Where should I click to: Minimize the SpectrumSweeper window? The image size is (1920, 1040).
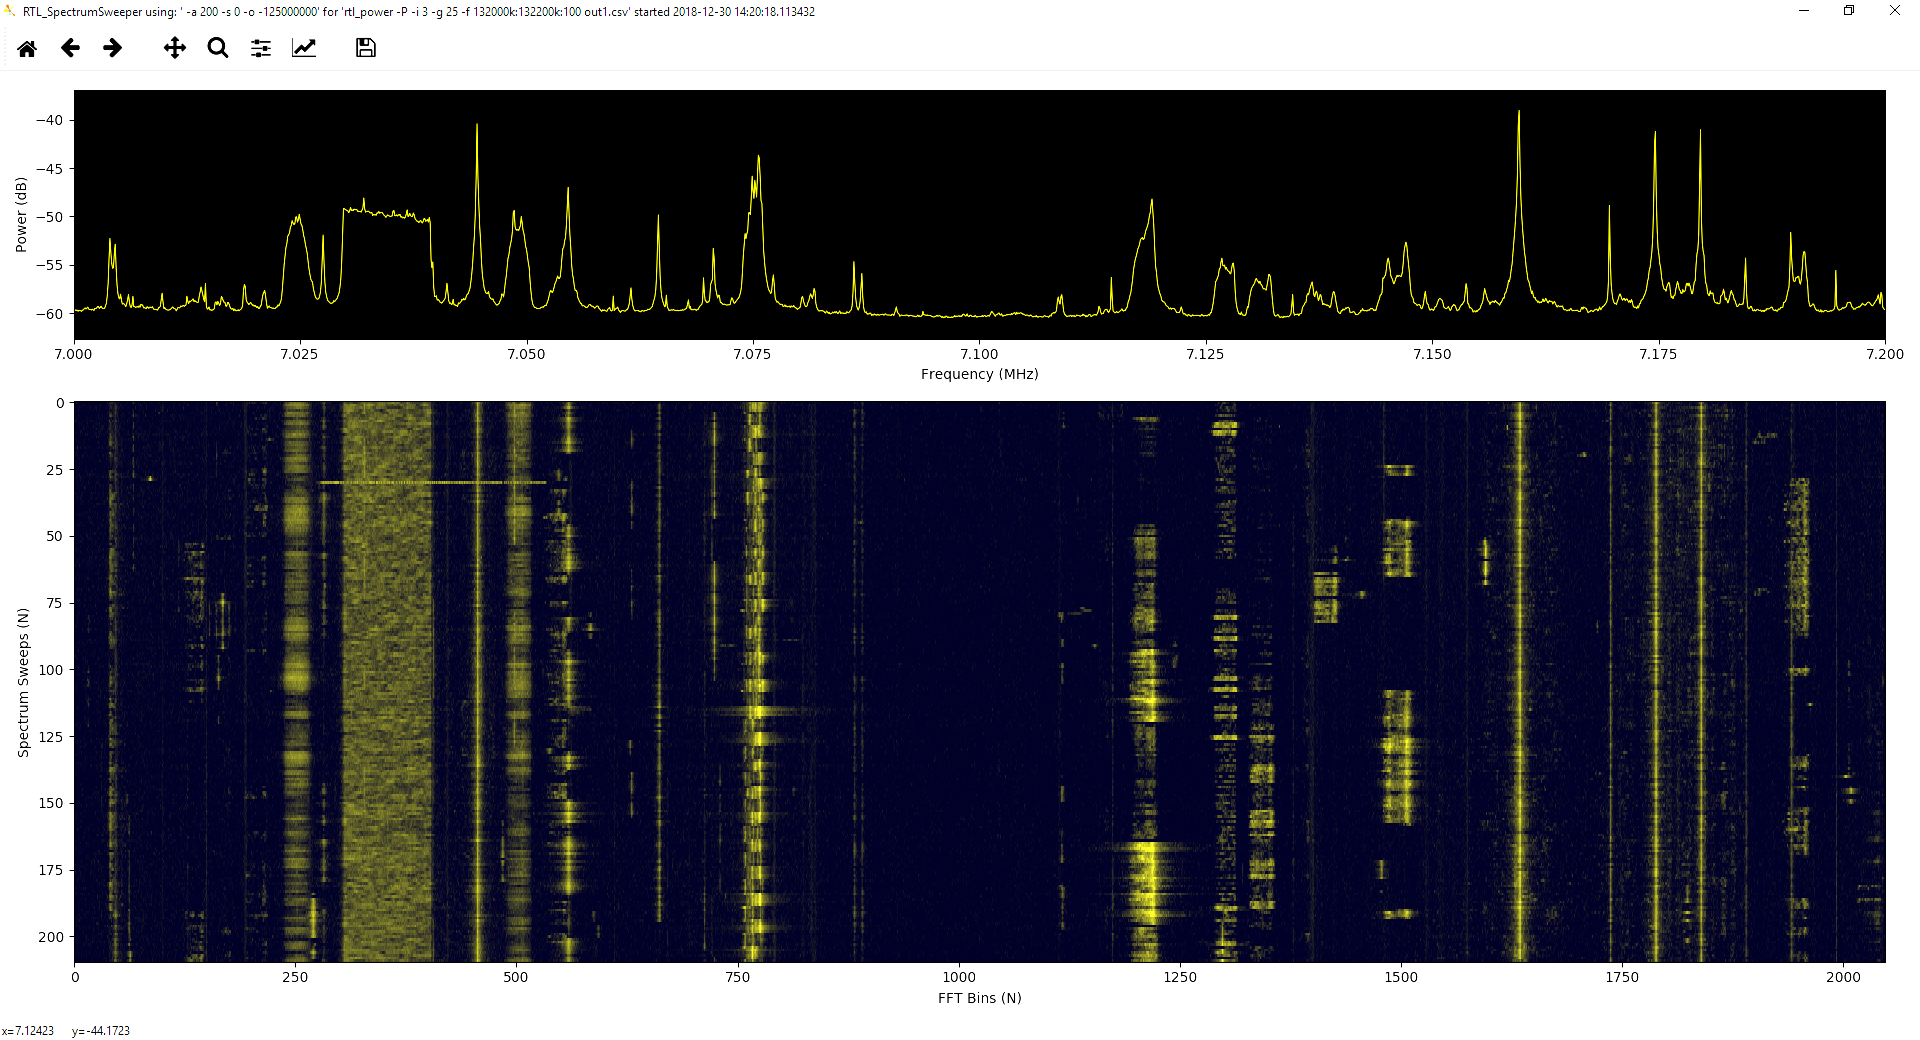tap(1803, 11)
